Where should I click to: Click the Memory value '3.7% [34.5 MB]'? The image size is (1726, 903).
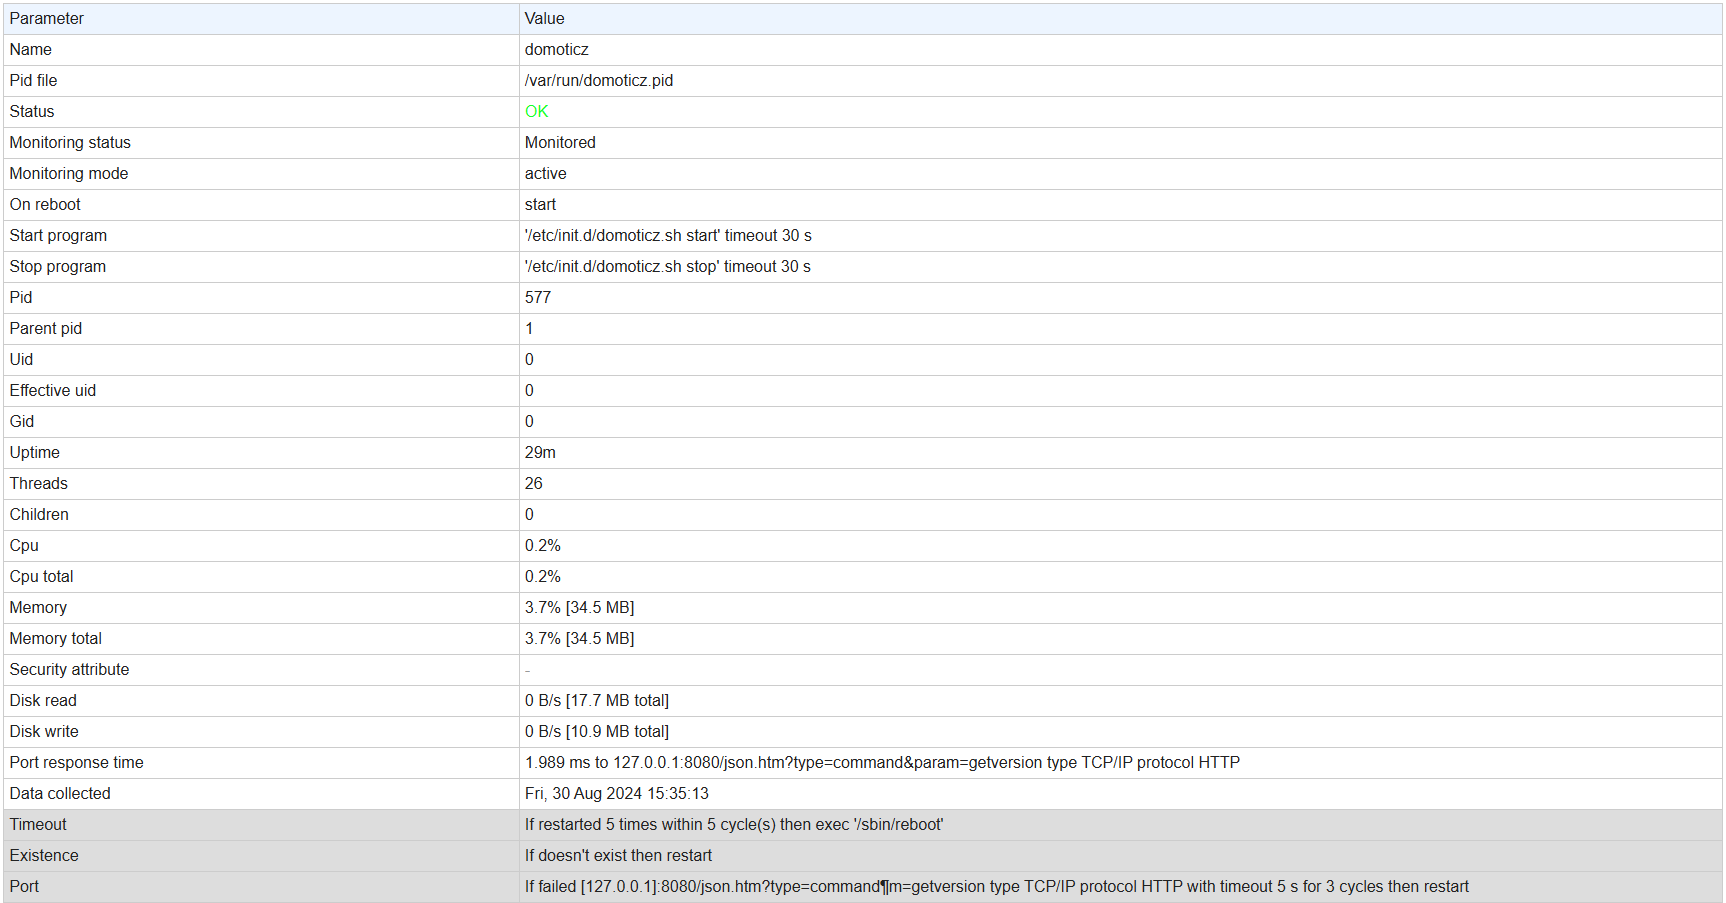click(580, 608)
